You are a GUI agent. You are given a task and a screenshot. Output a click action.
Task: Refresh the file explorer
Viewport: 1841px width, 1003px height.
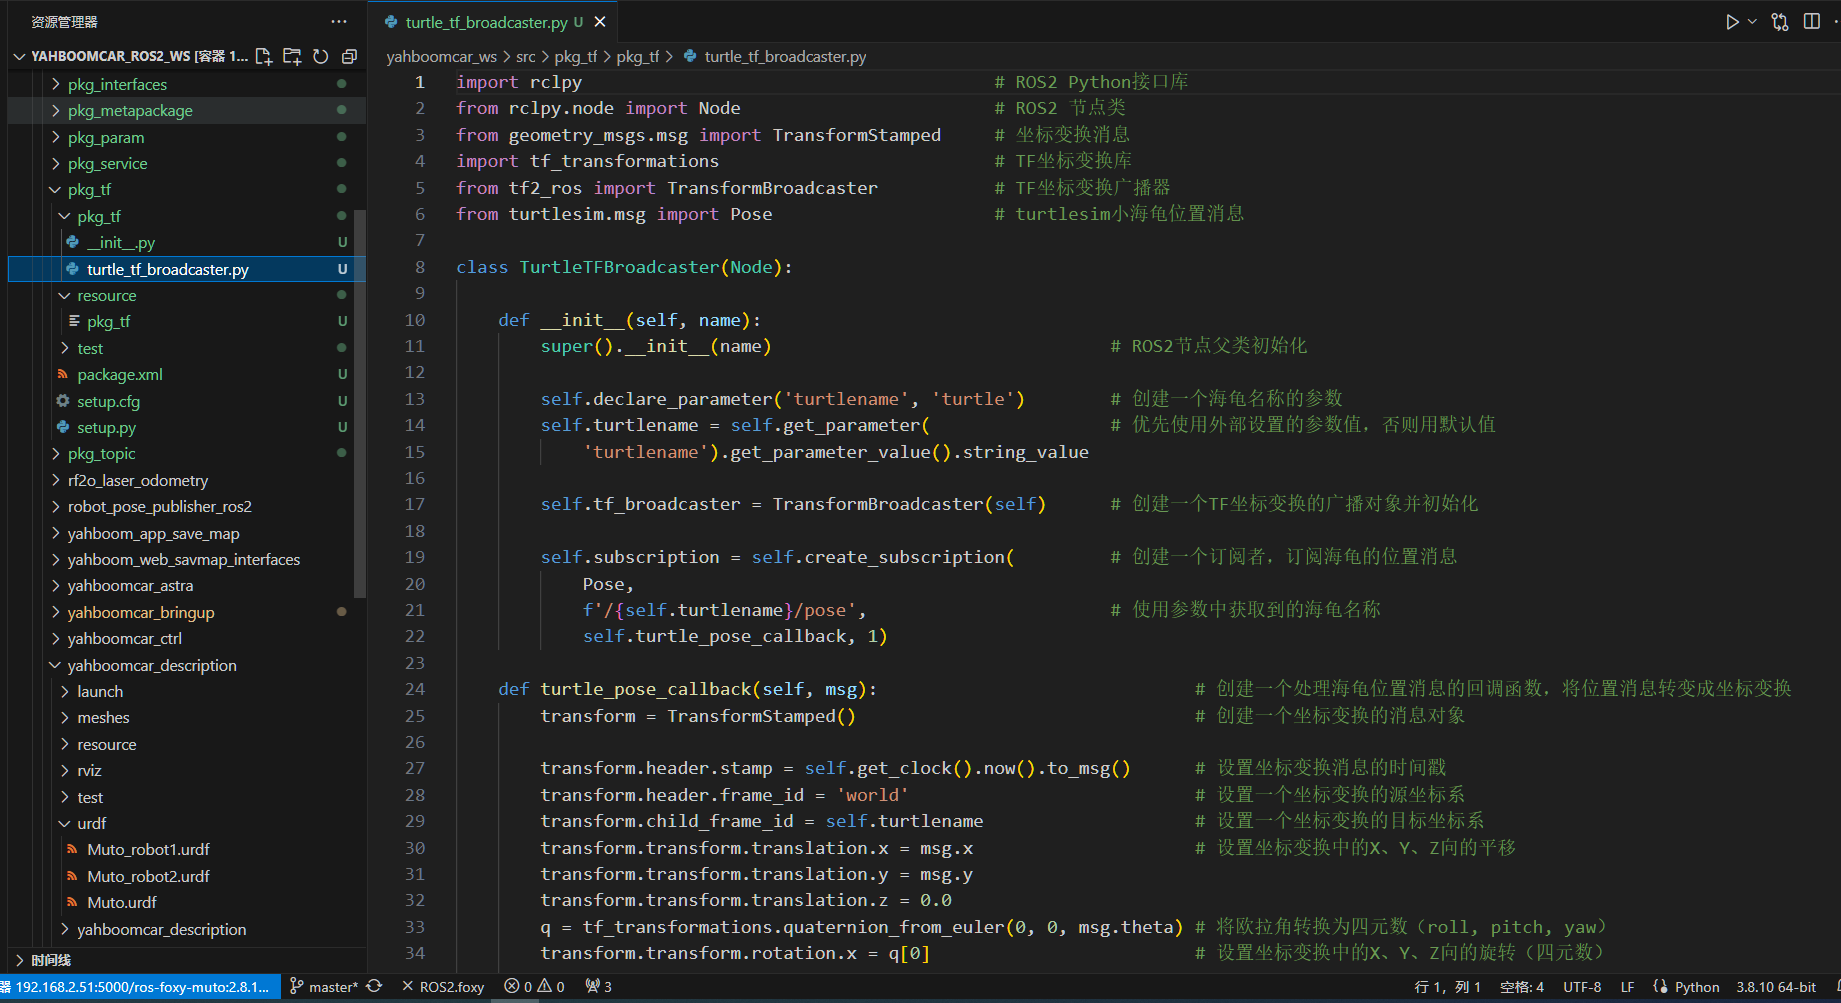coord(320,56)
